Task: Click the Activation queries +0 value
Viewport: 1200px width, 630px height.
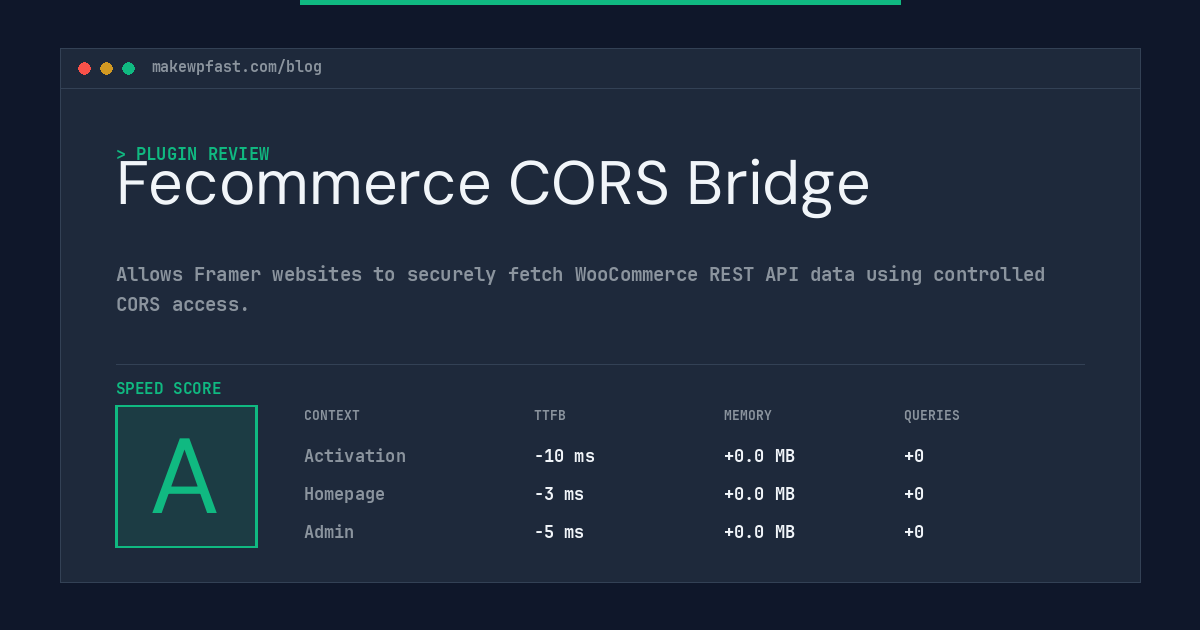Action: (914, 456)
